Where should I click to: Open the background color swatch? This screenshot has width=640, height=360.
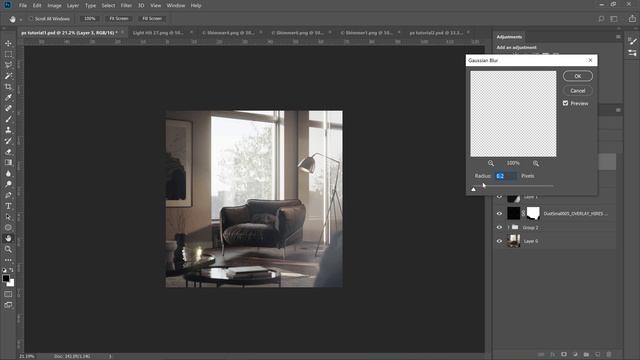11,283
